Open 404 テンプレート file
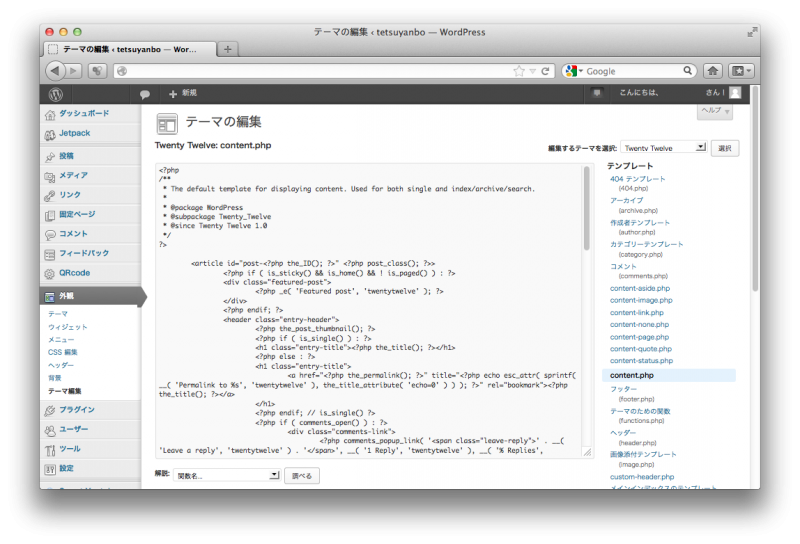800x544 pixels. 638,179
